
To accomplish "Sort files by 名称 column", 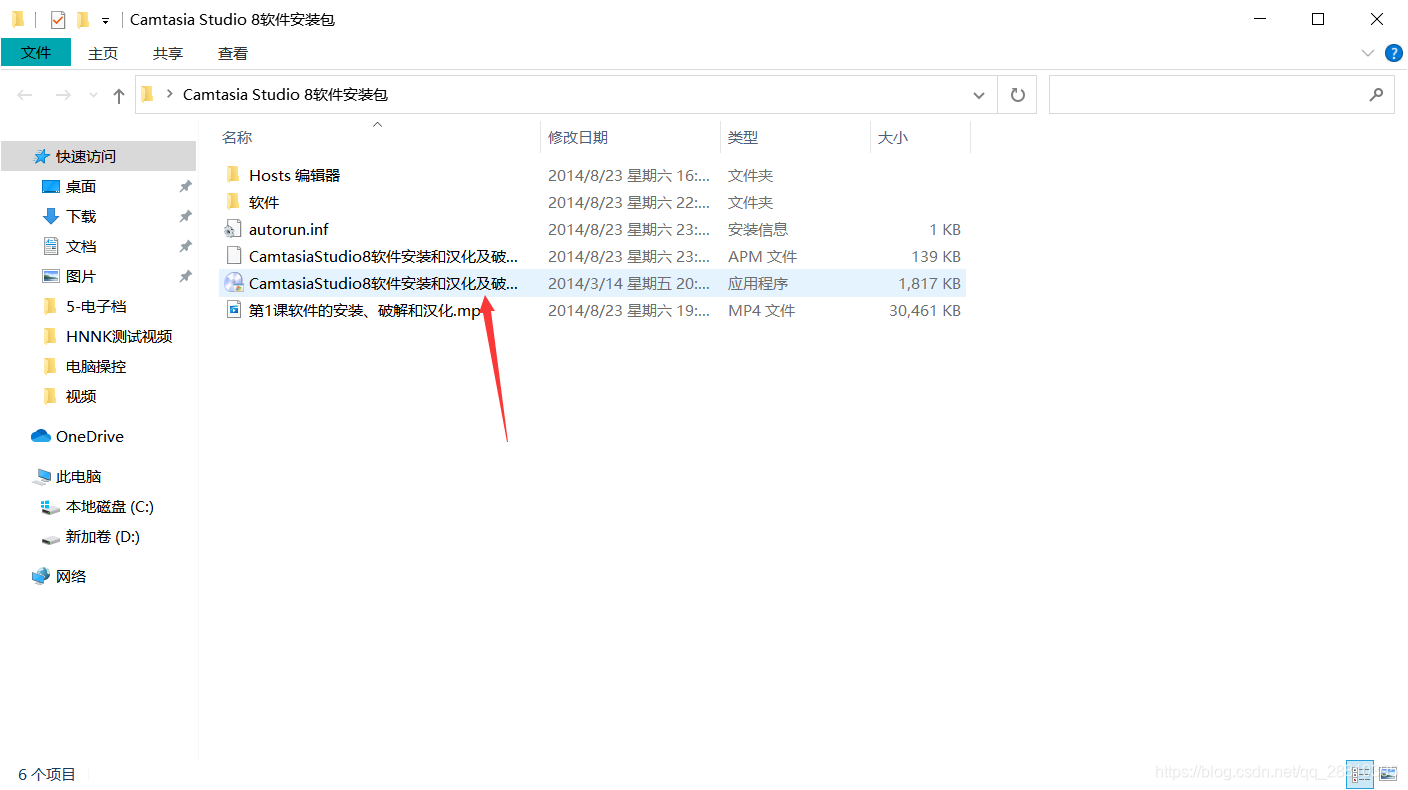I will (x=237, y=137).
